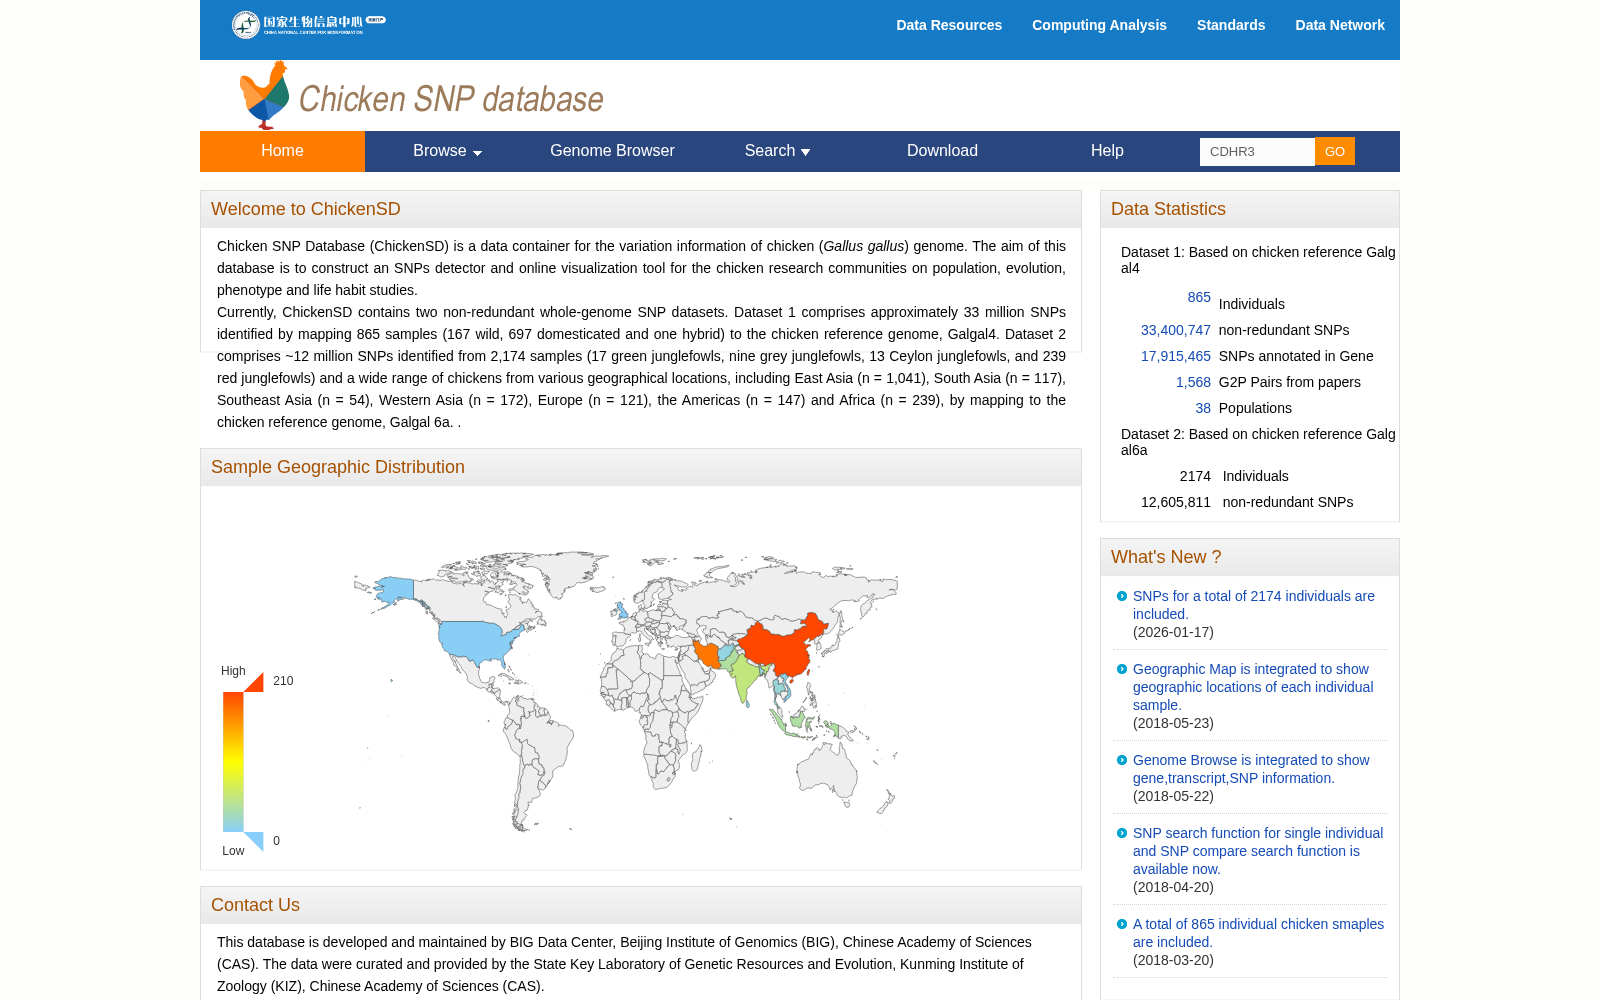The image size is (1600, 1000).
Task: Click the map legend color gradient bar
Action: pyautogui.click(x=233, y=762)
